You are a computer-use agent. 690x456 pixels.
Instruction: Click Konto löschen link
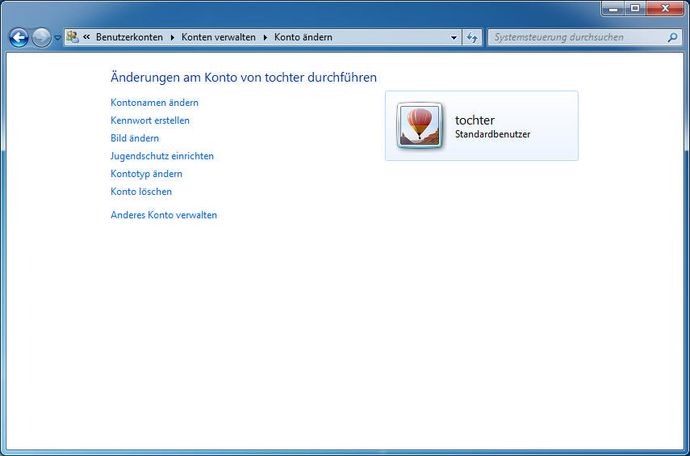[141, 191]
